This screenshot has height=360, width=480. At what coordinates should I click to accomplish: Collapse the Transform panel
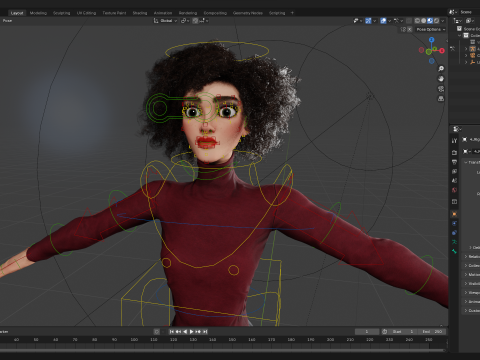click(x=466, y=162)
